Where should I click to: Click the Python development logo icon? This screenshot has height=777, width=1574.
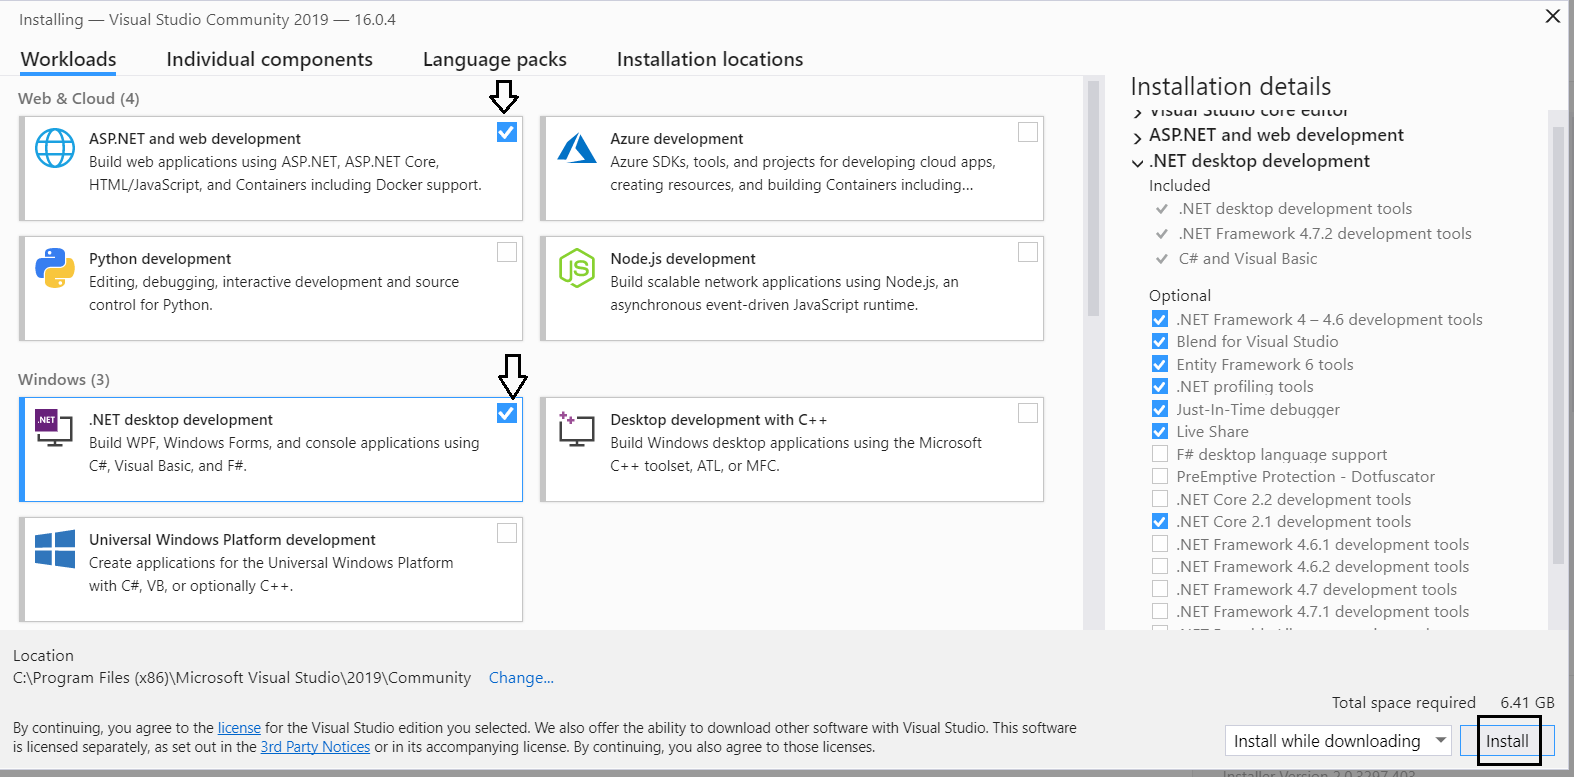pos(55,268)
